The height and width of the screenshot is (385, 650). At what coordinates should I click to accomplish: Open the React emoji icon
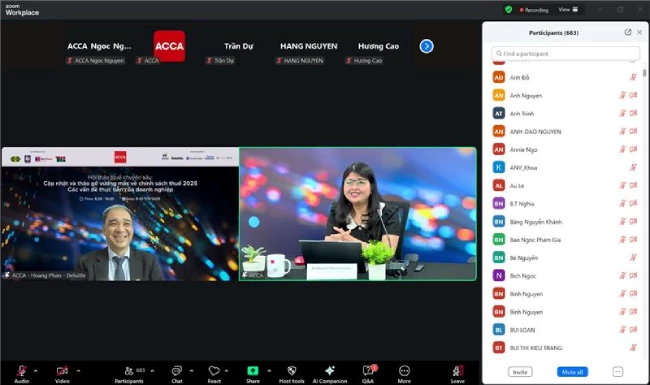[214, 370]
